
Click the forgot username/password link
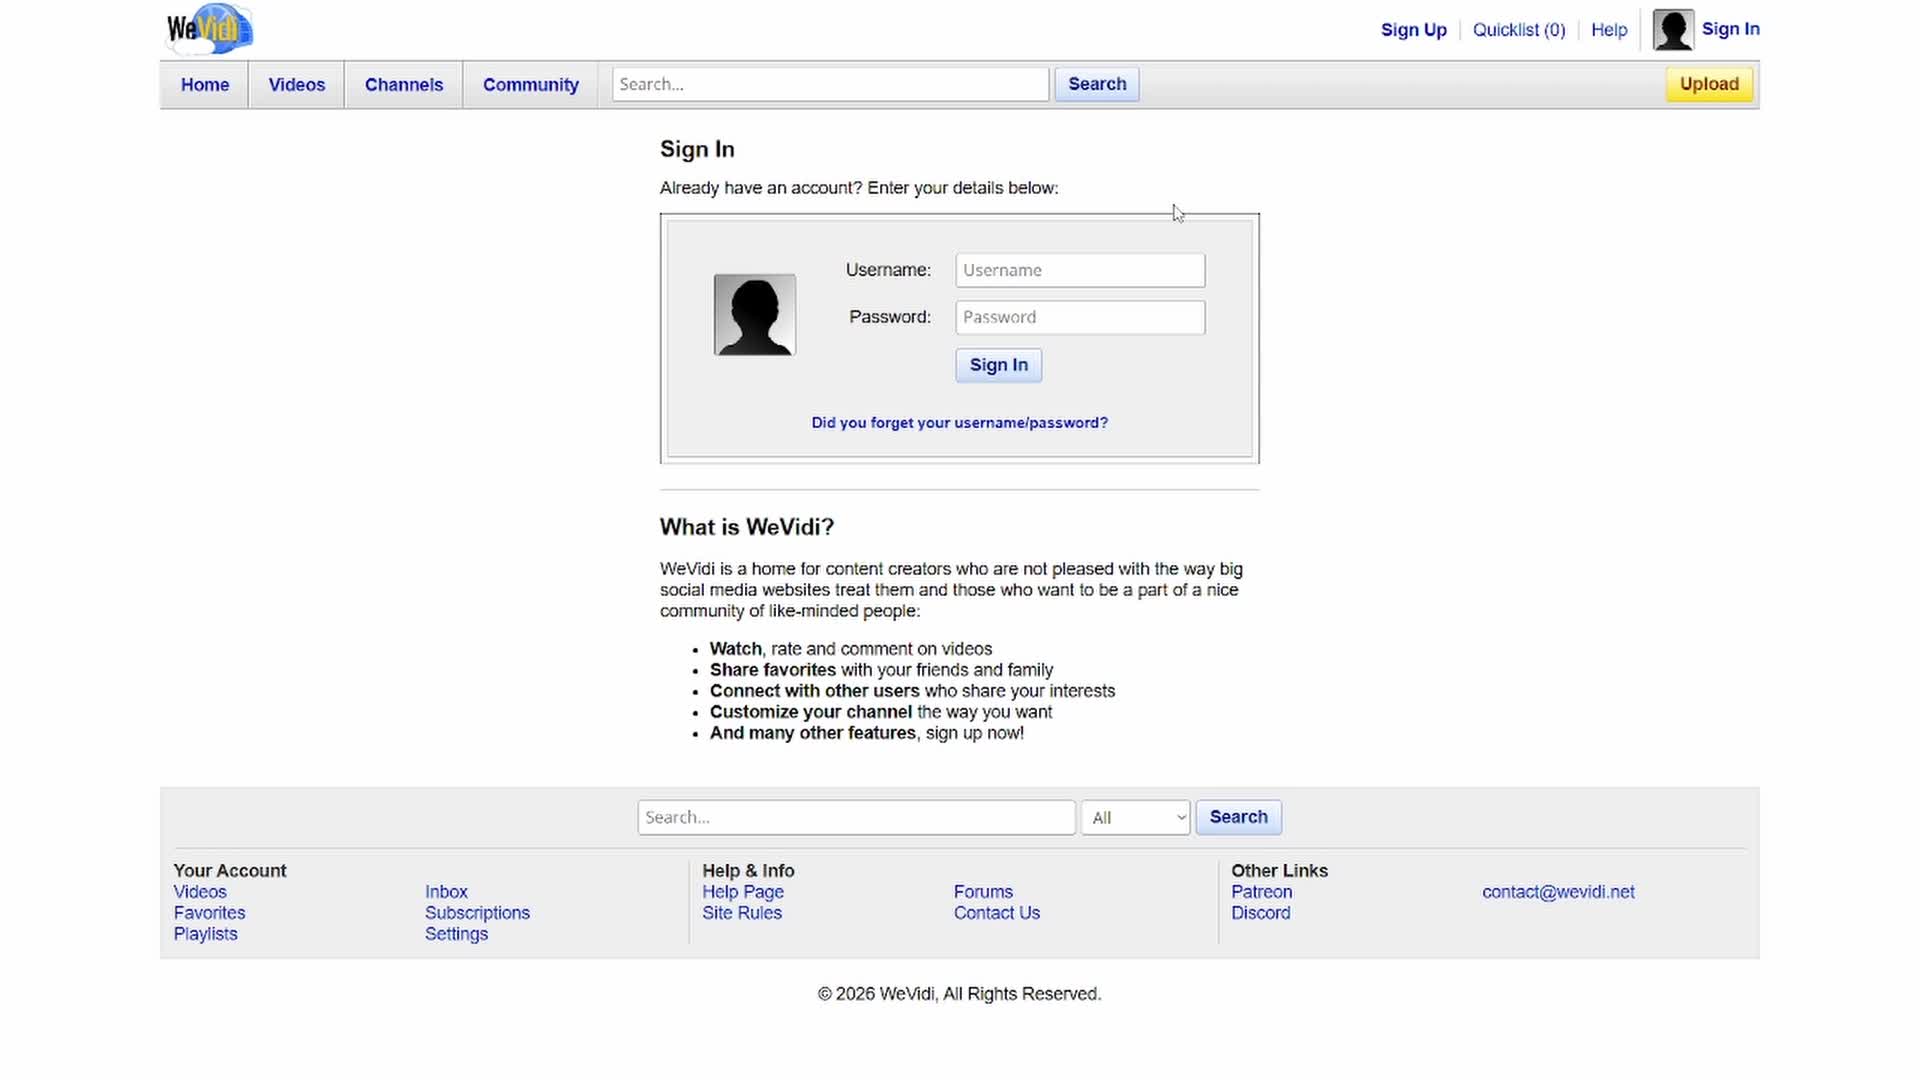[x=959, y=422]
